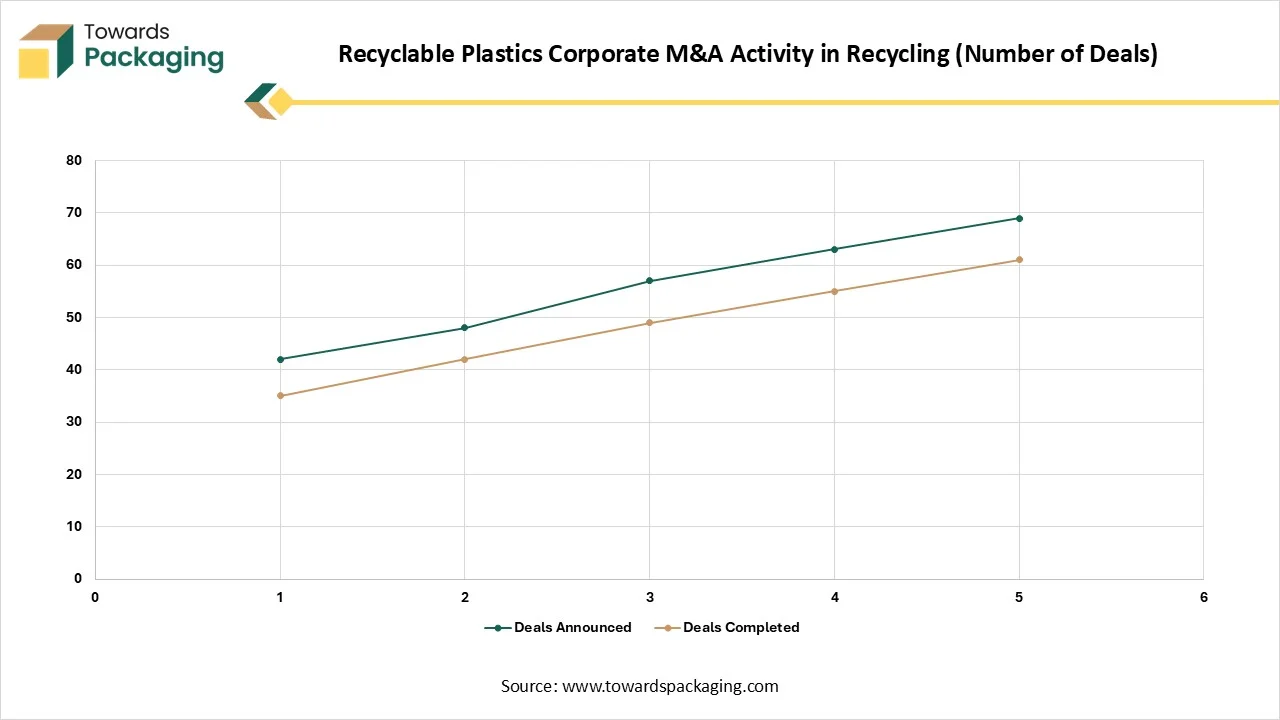Toggle the Deals Completed legend label
The image size is (1280, 720).
pyautogui.click(x=741, y=628)
